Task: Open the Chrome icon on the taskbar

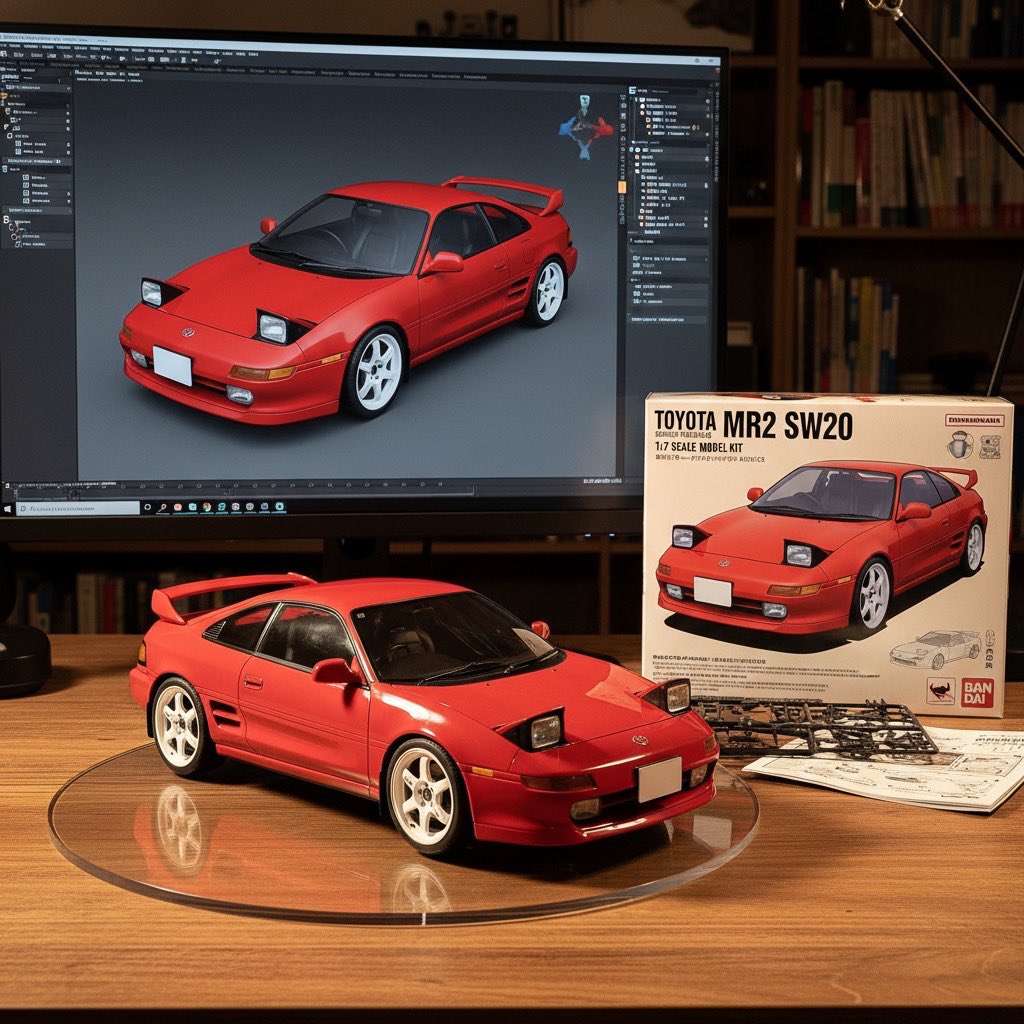Action: (x=205, y=507)
